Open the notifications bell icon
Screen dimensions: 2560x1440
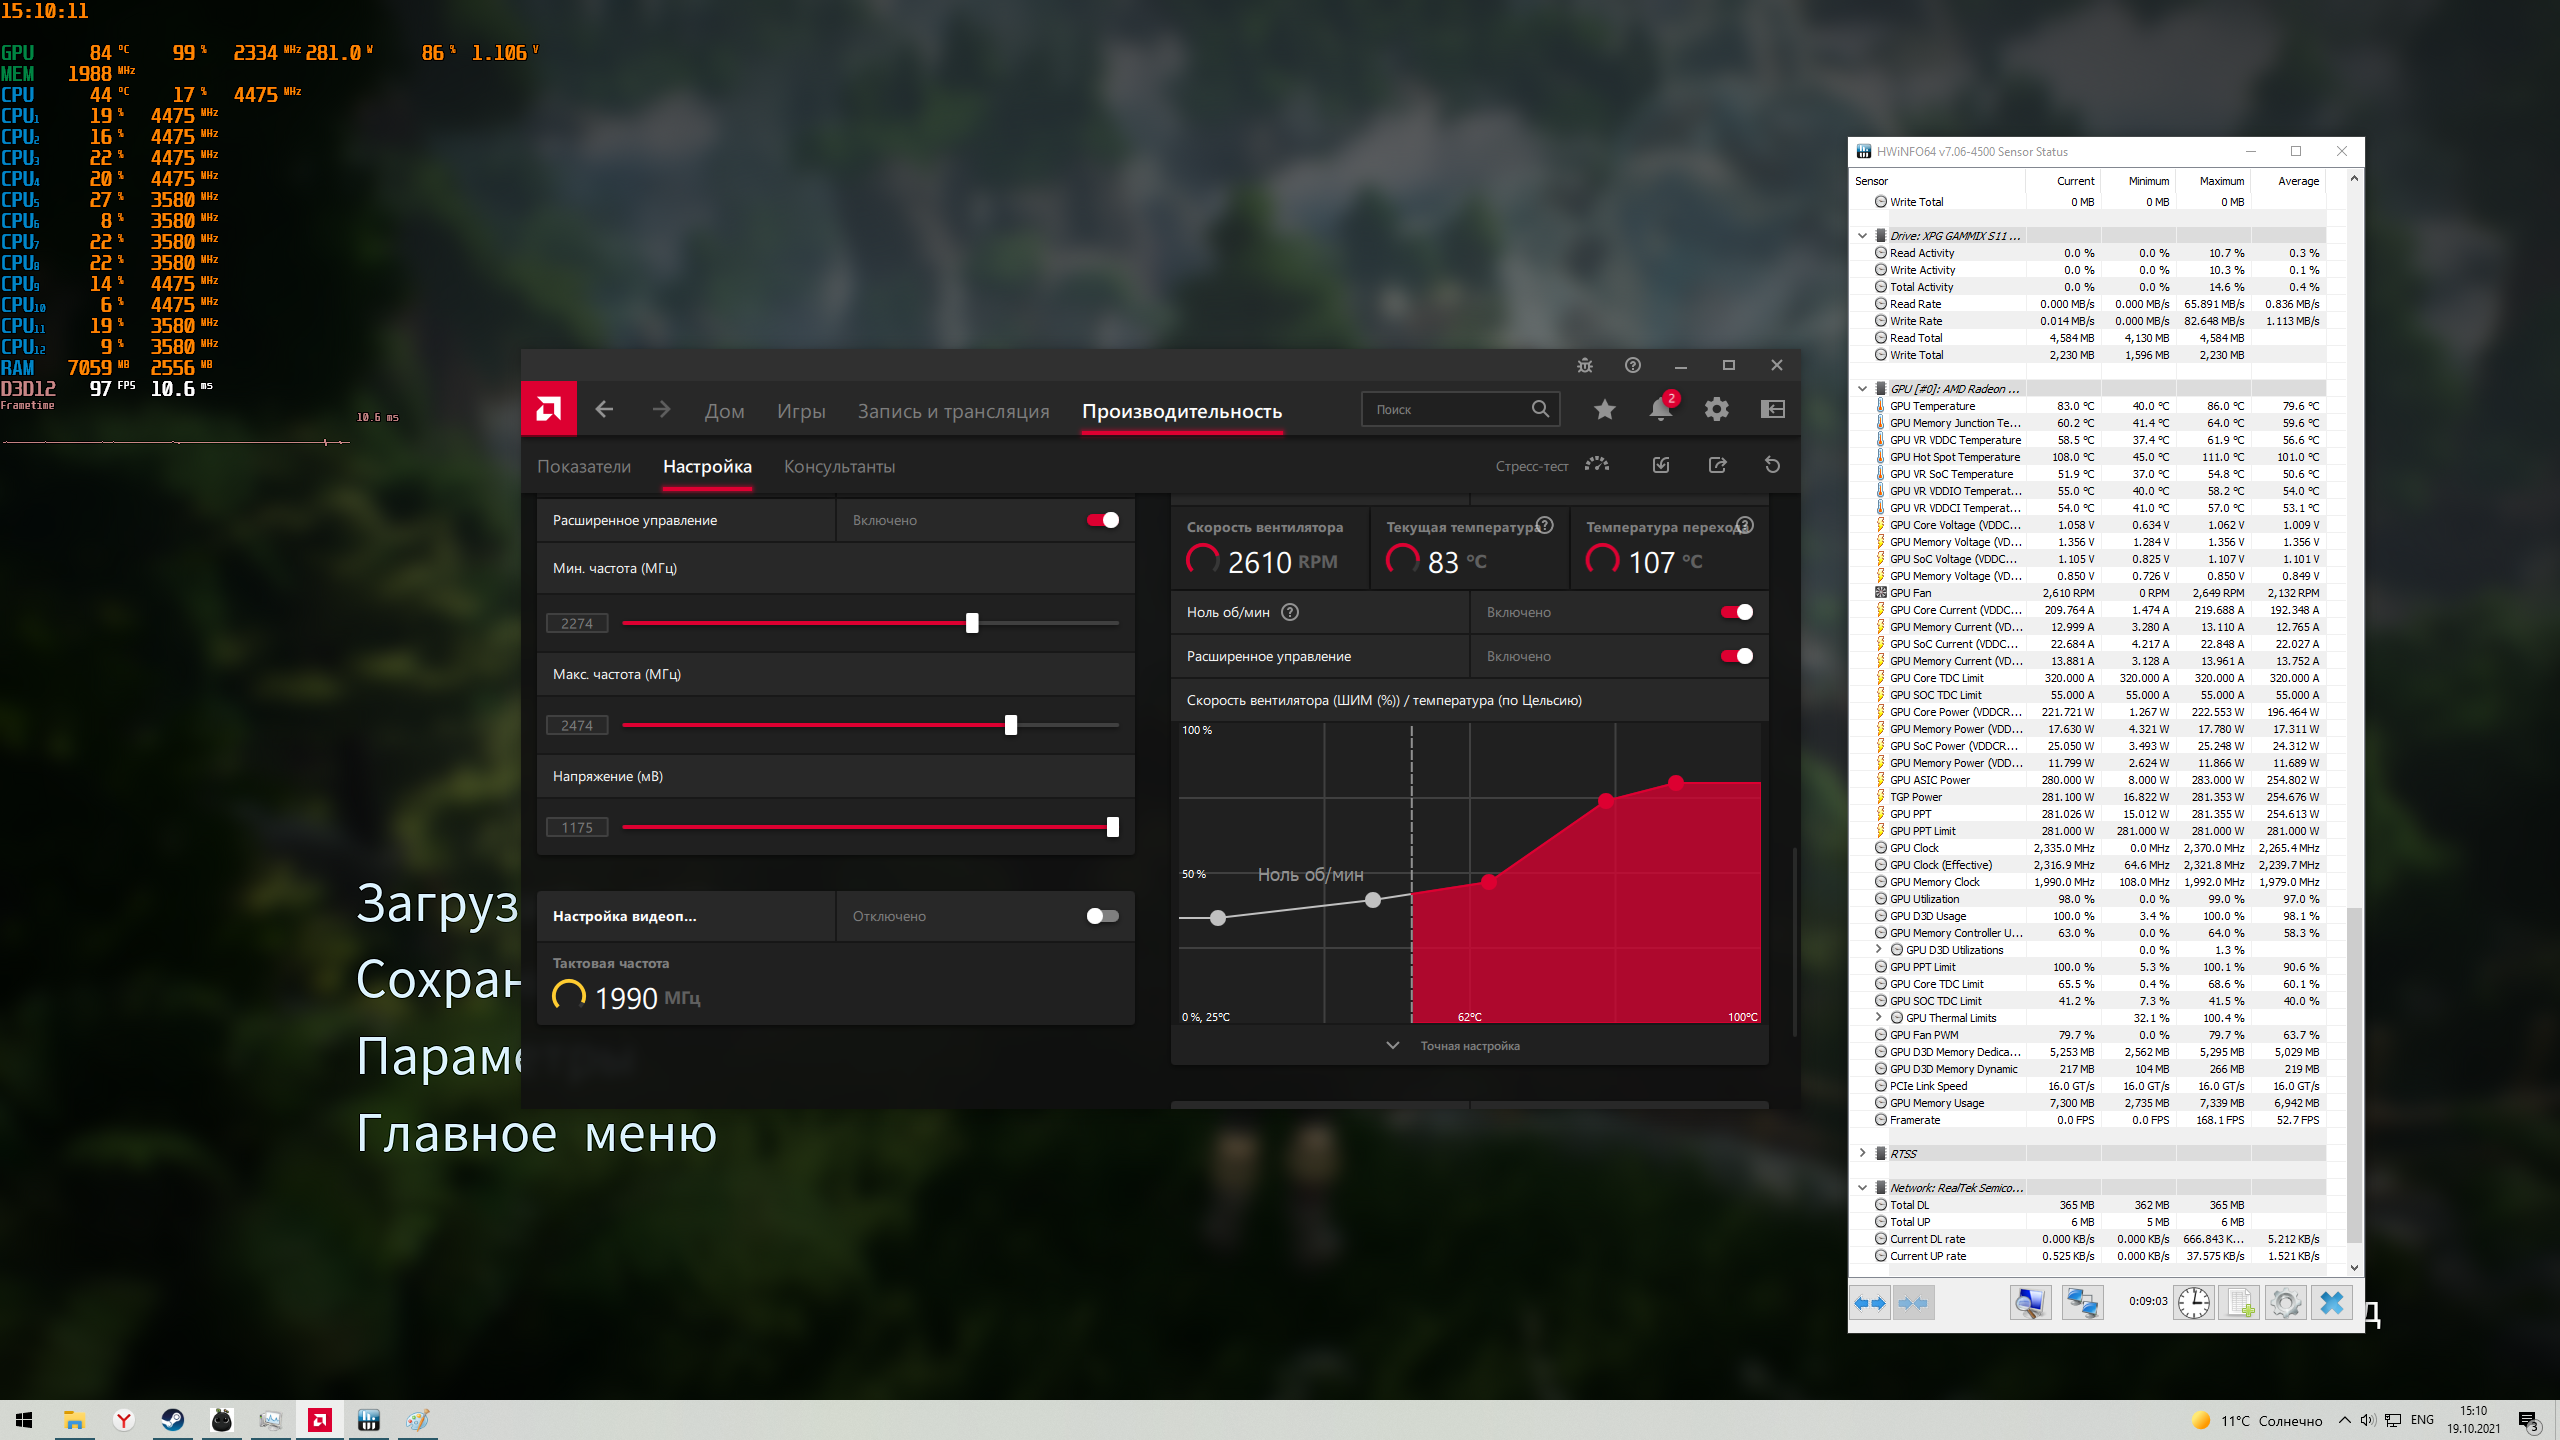click(1660, 409)
